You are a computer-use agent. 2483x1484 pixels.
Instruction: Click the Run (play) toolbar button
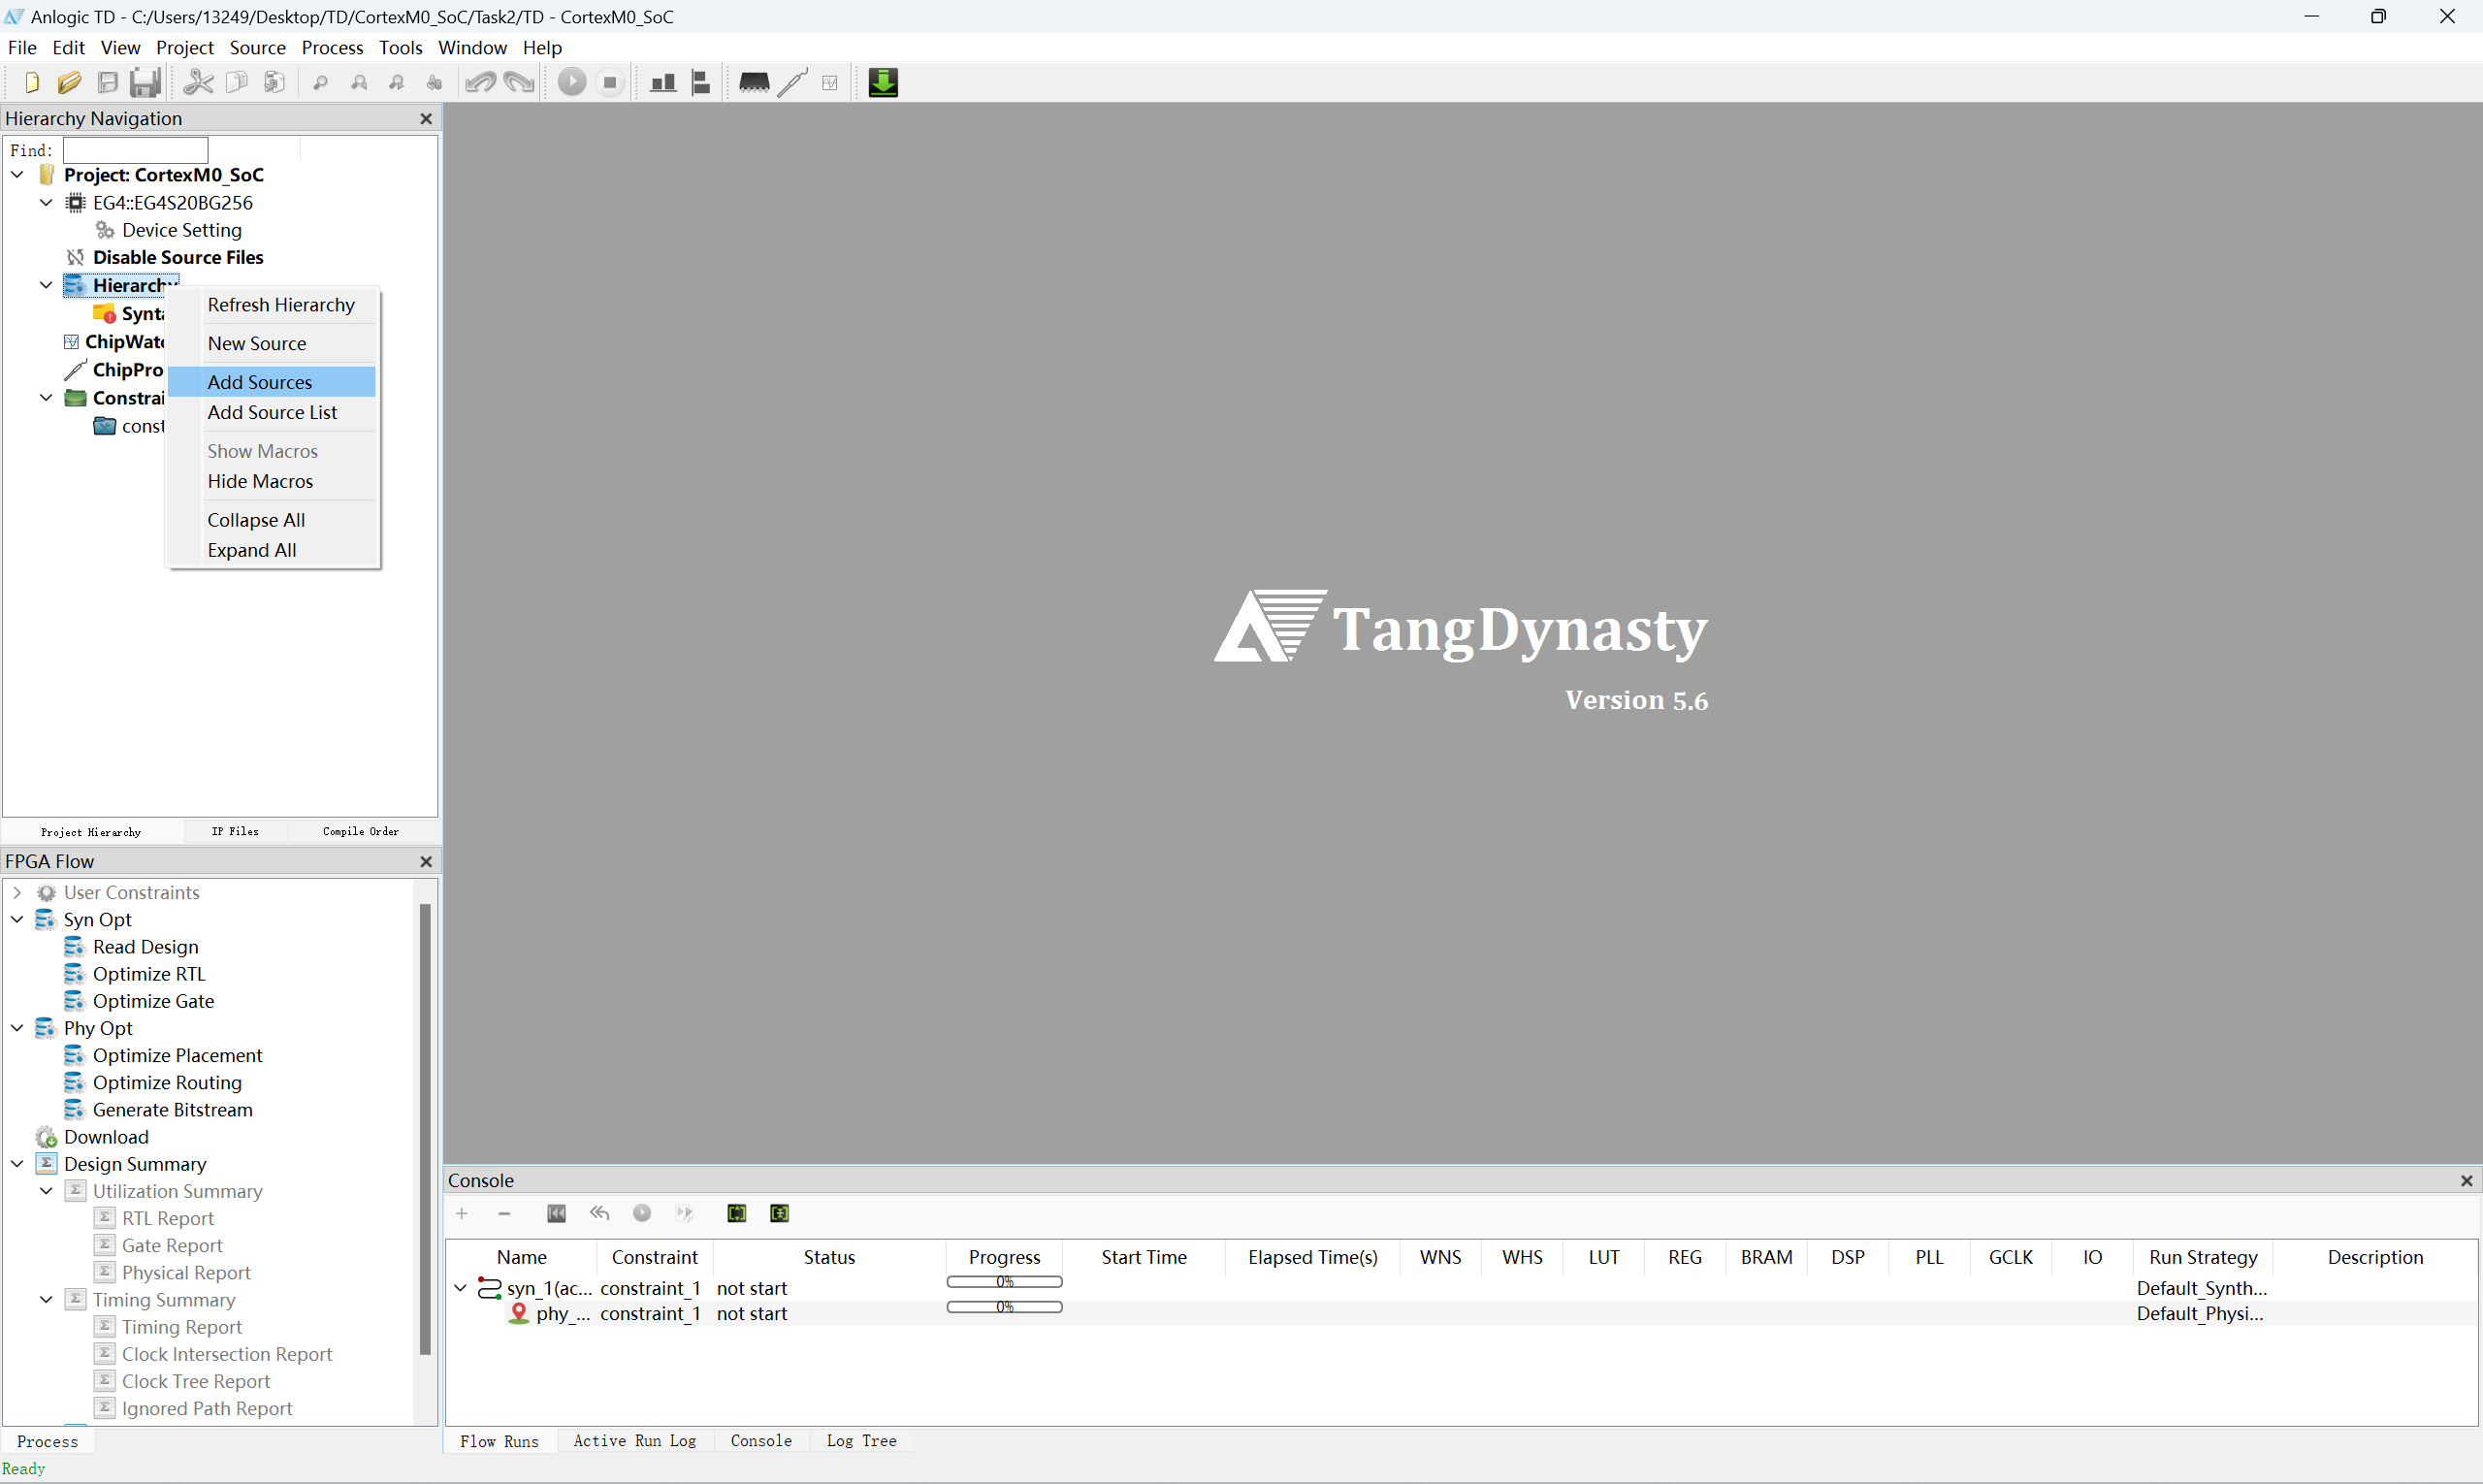[x=571, y=82]
